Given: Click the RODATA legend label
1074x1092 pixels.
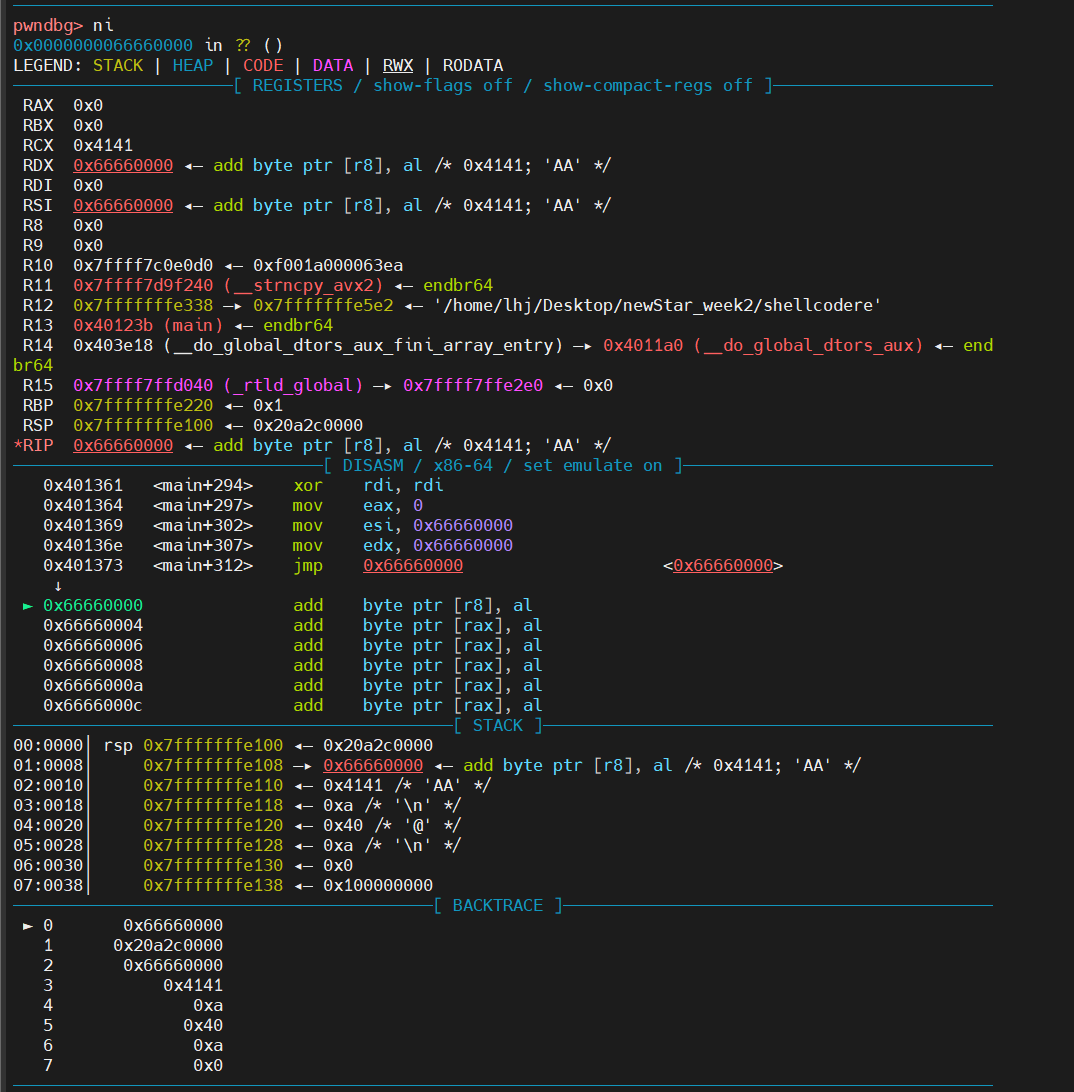Looking at the screenshot, I should coord(473,65).
